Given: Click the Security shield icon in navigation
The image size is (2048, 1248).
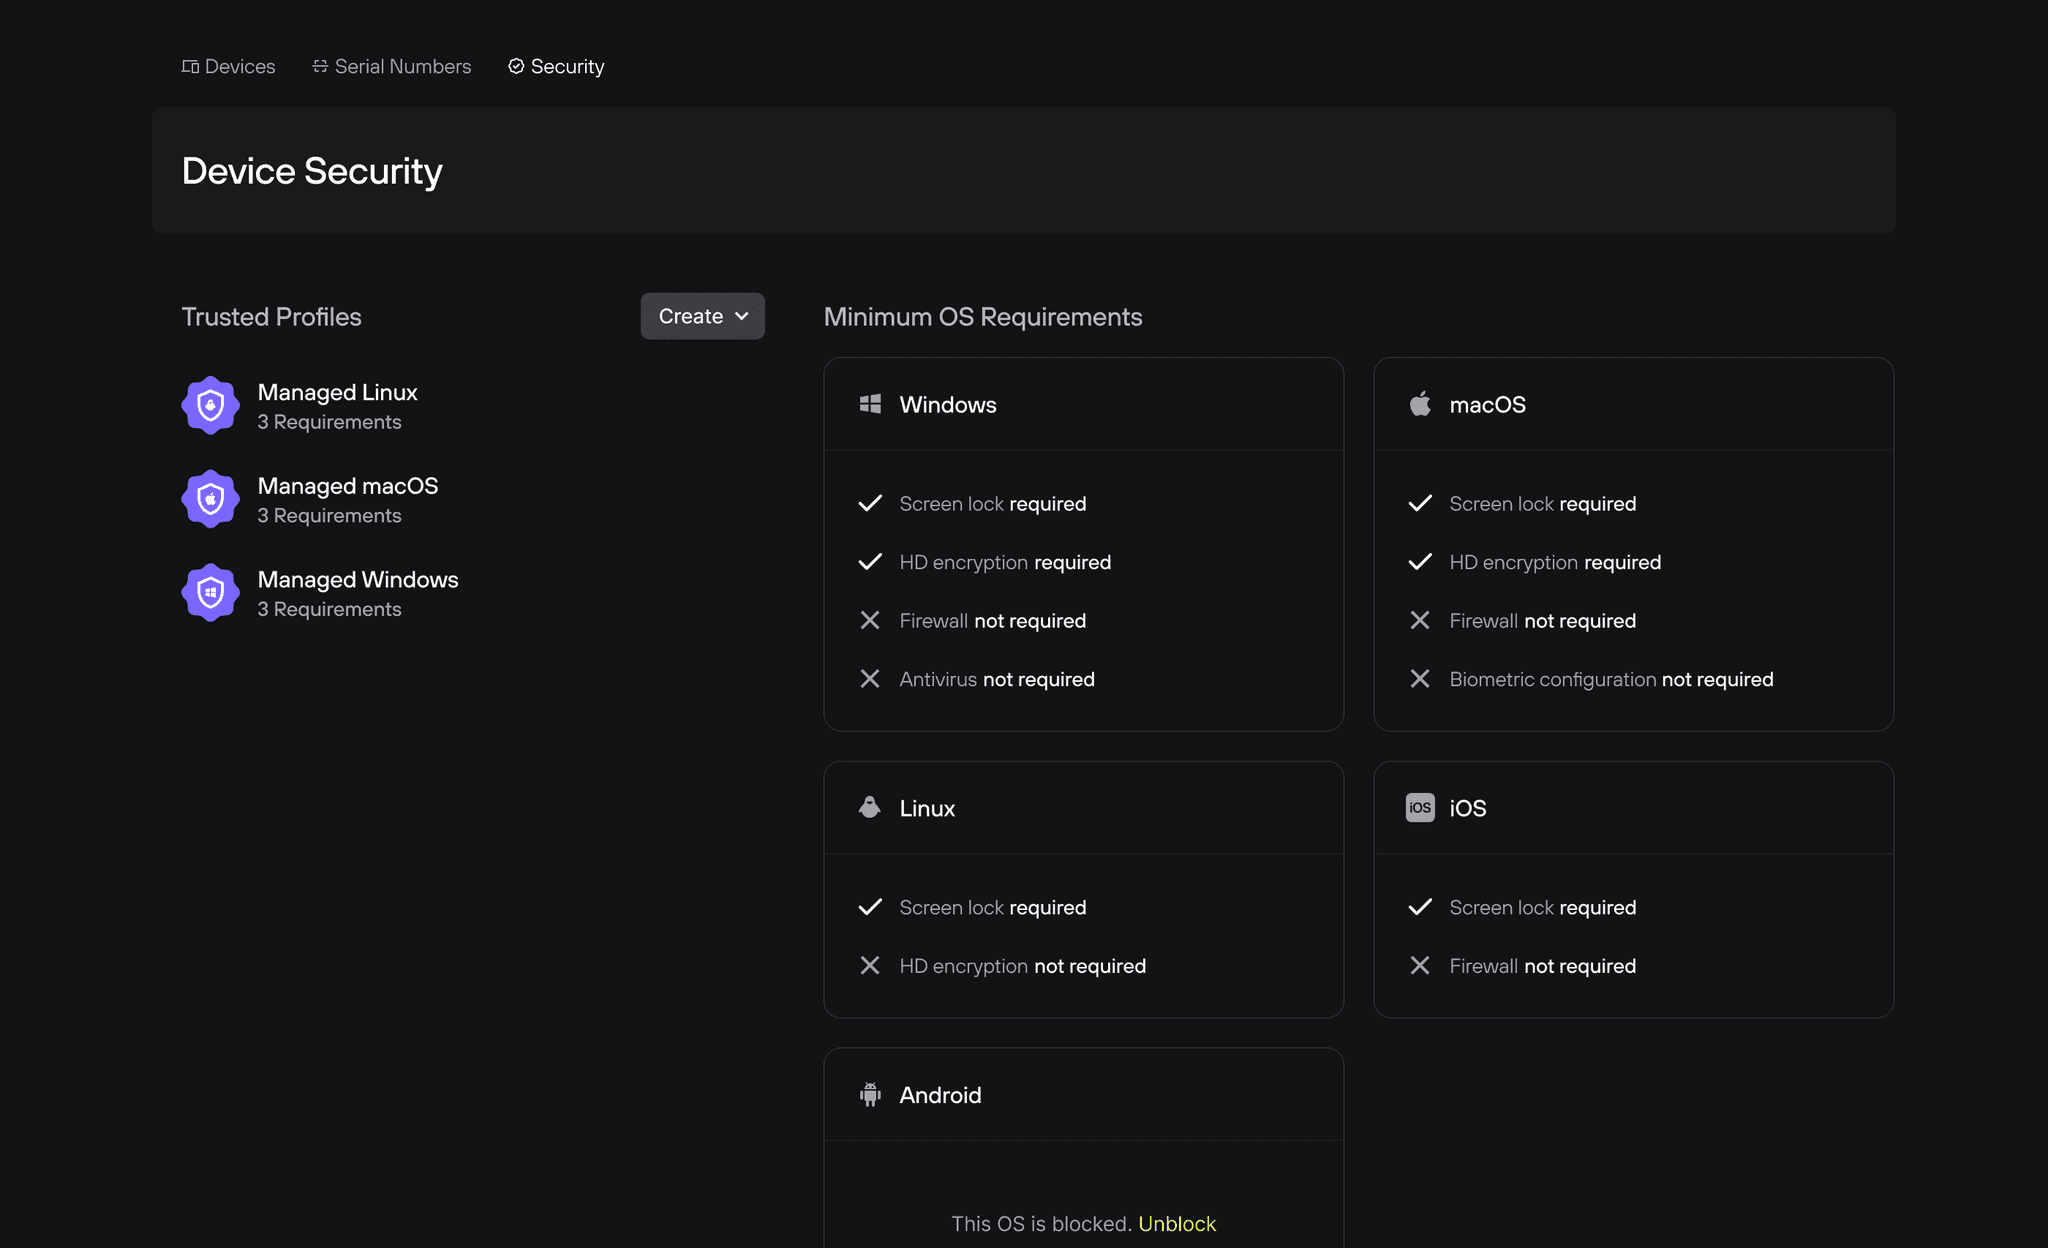Looking at the screenshot, I should (x=516, y=65).
